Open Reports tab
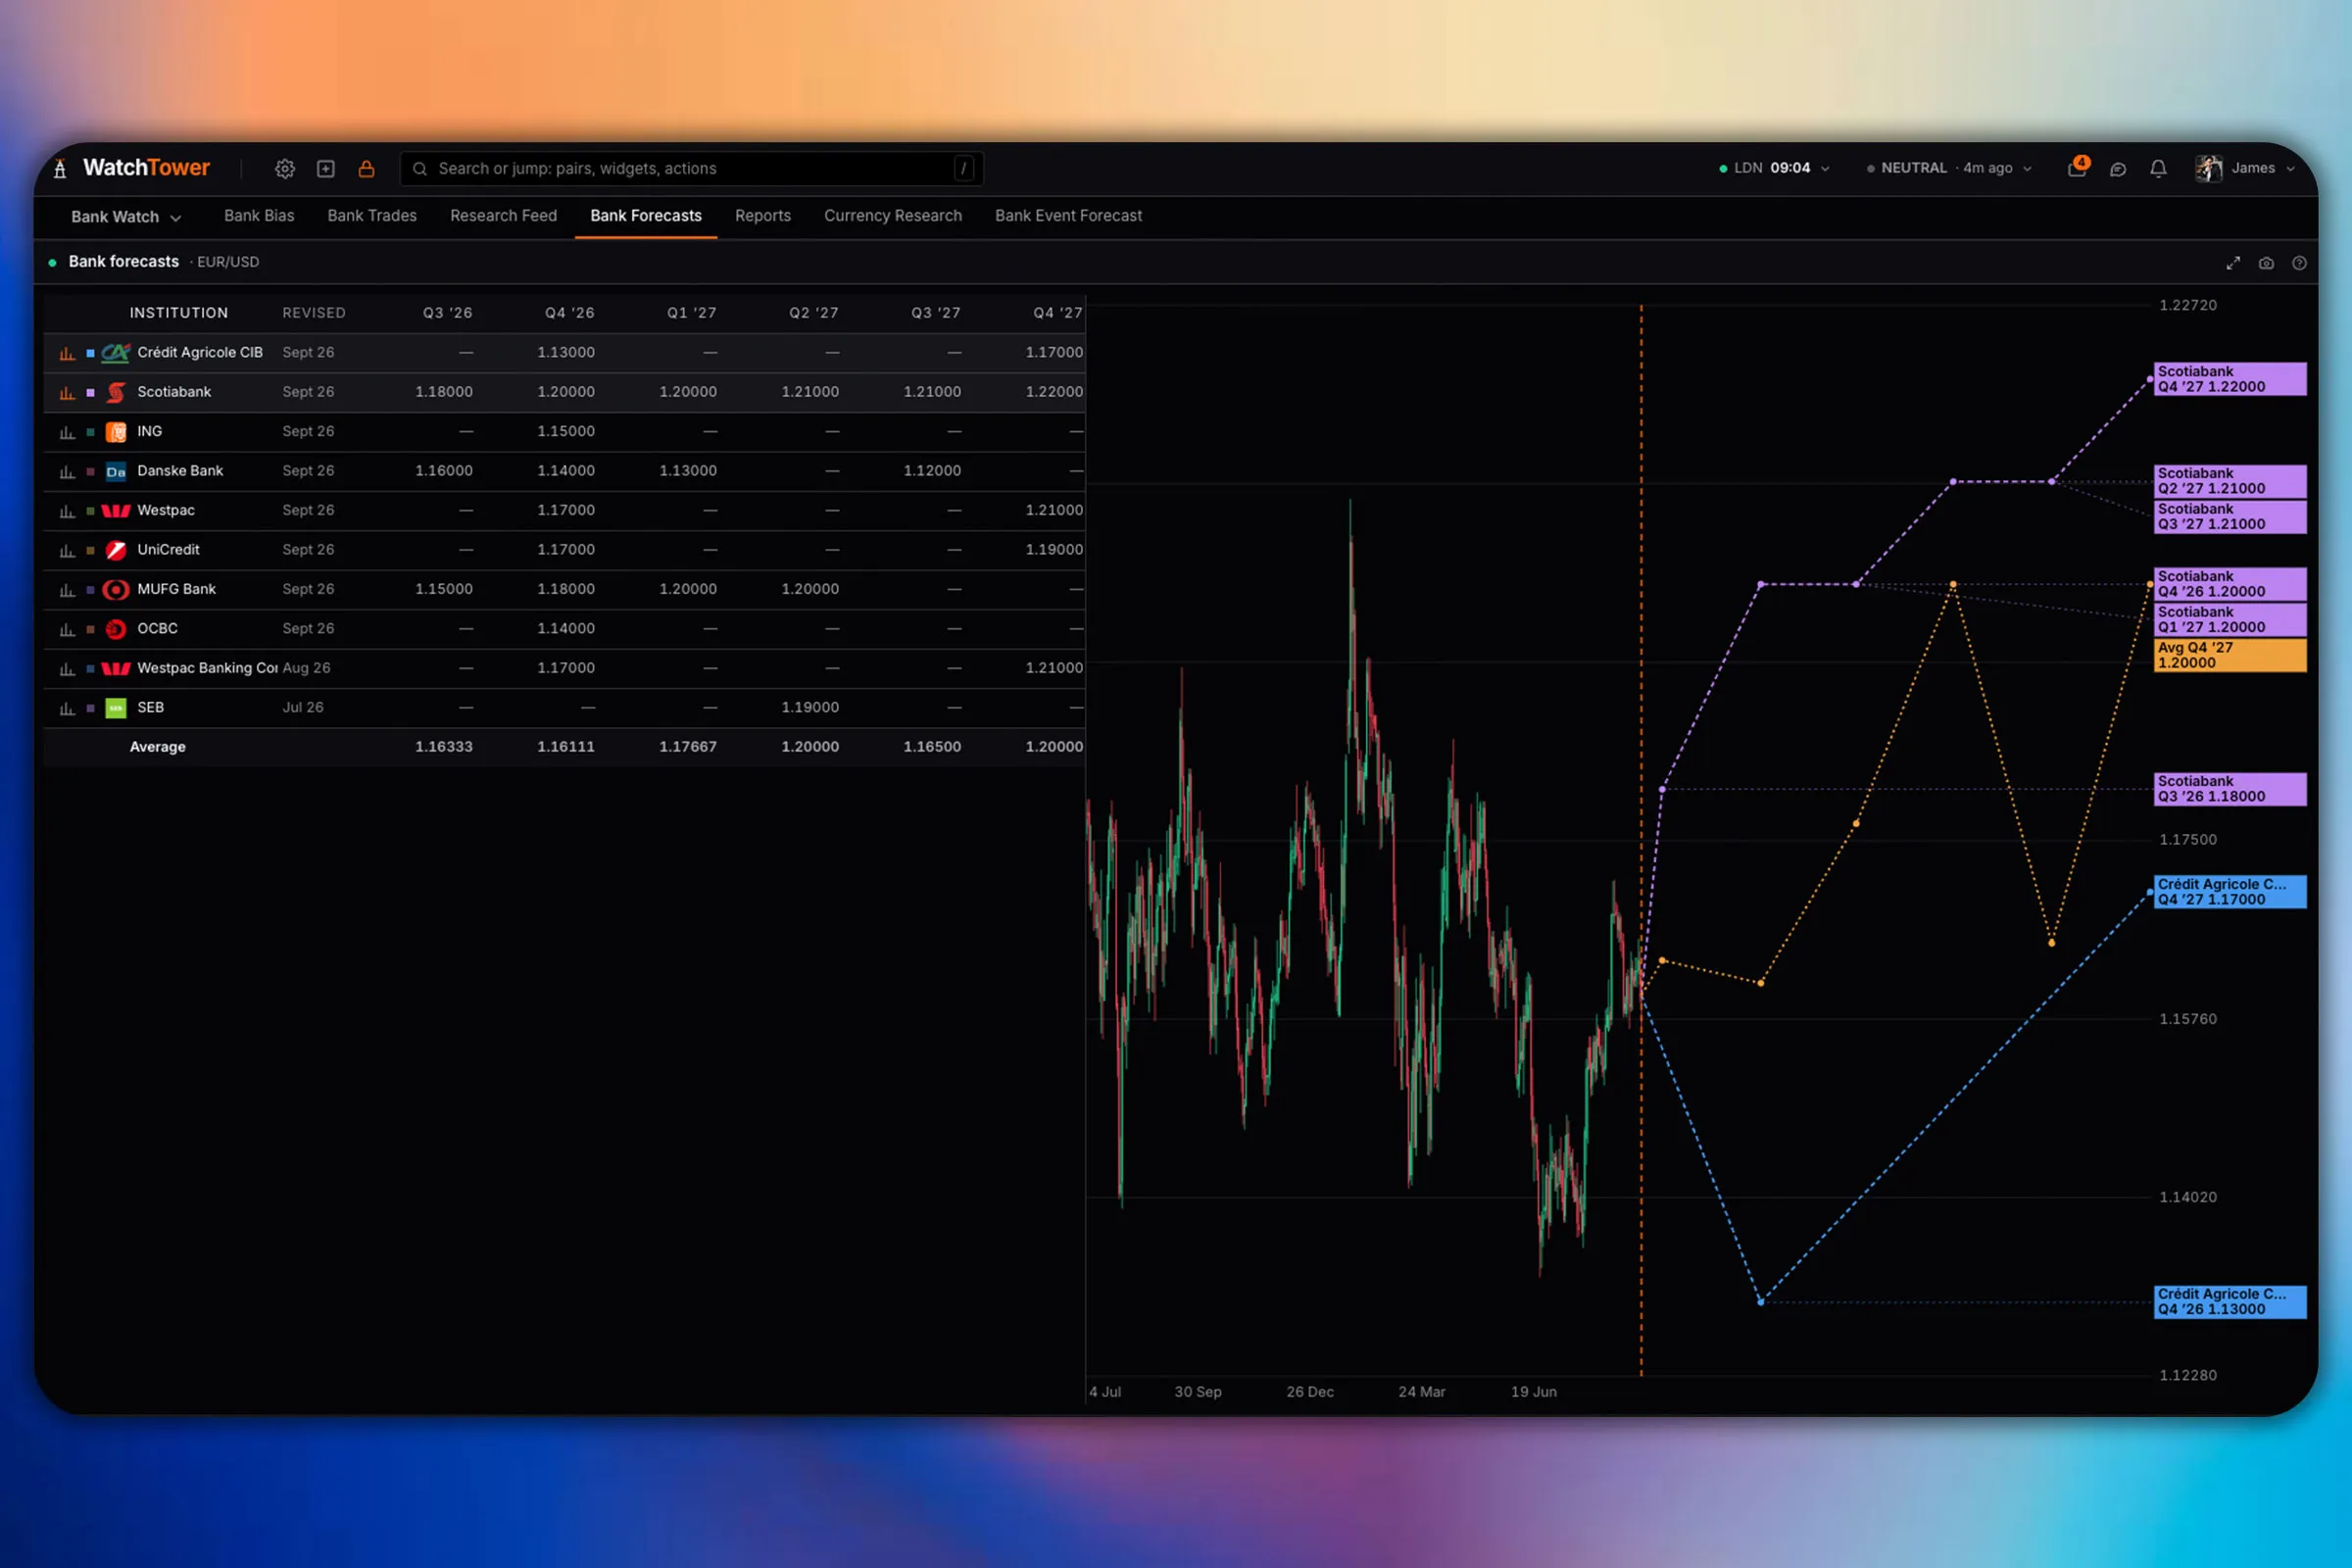 point(762,216)
